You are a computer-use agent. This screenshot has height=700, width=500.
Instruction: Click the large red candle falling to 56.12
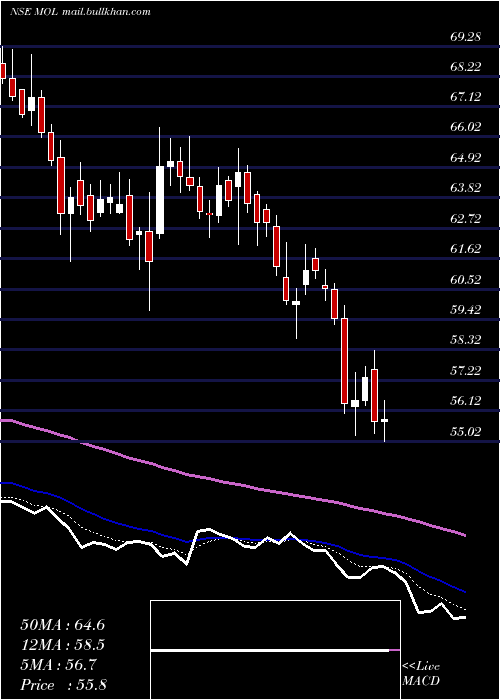[x=344, y=361]
